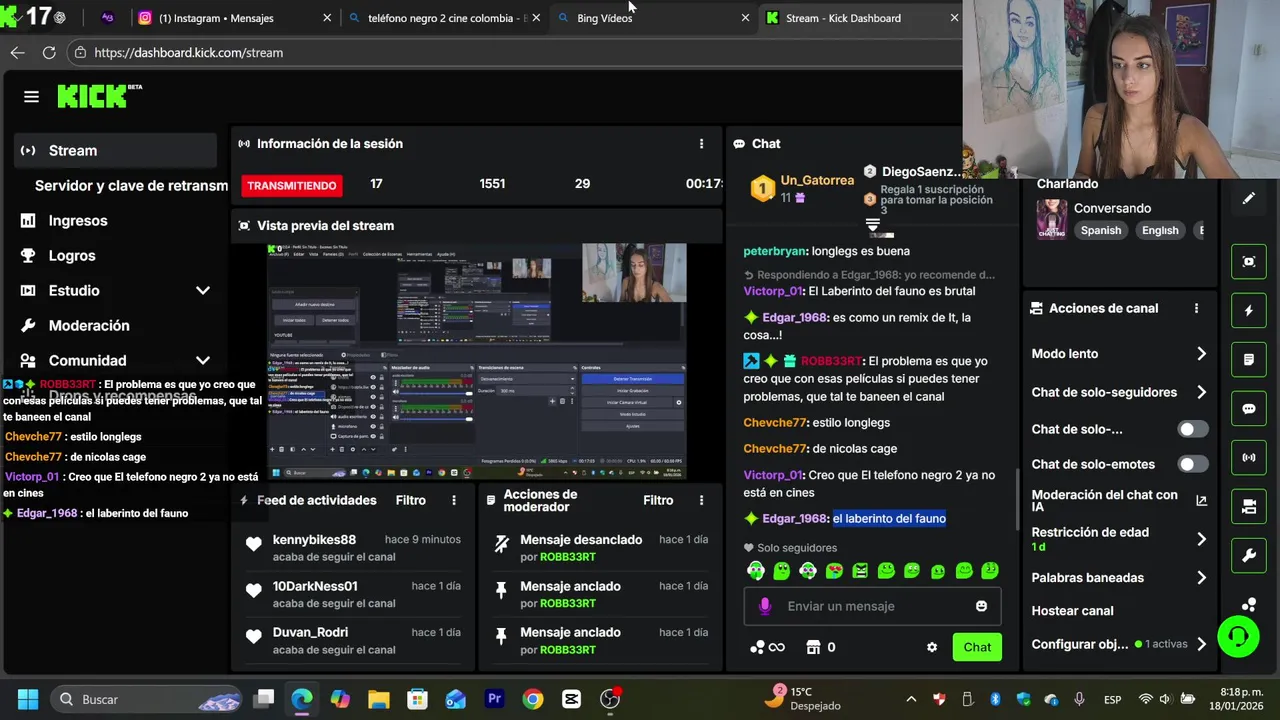Click the channel points infinity icon
This screenshot has width=1280, height=720.
click(768, 647)
